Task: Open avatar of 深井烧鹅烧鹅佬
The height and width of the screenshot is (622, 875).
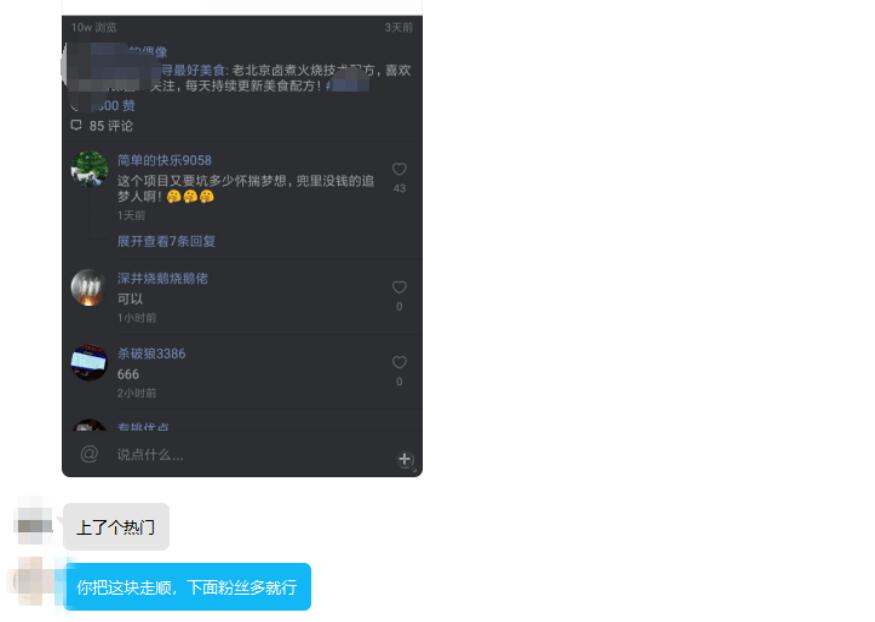Action: tap(89, 288)
